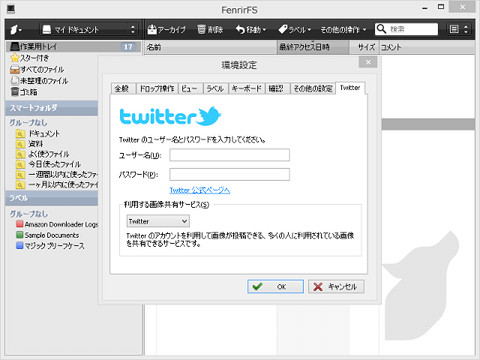Click the キャンセル cancel button
The width and height of the screenshot is (480, 360).
336,287
